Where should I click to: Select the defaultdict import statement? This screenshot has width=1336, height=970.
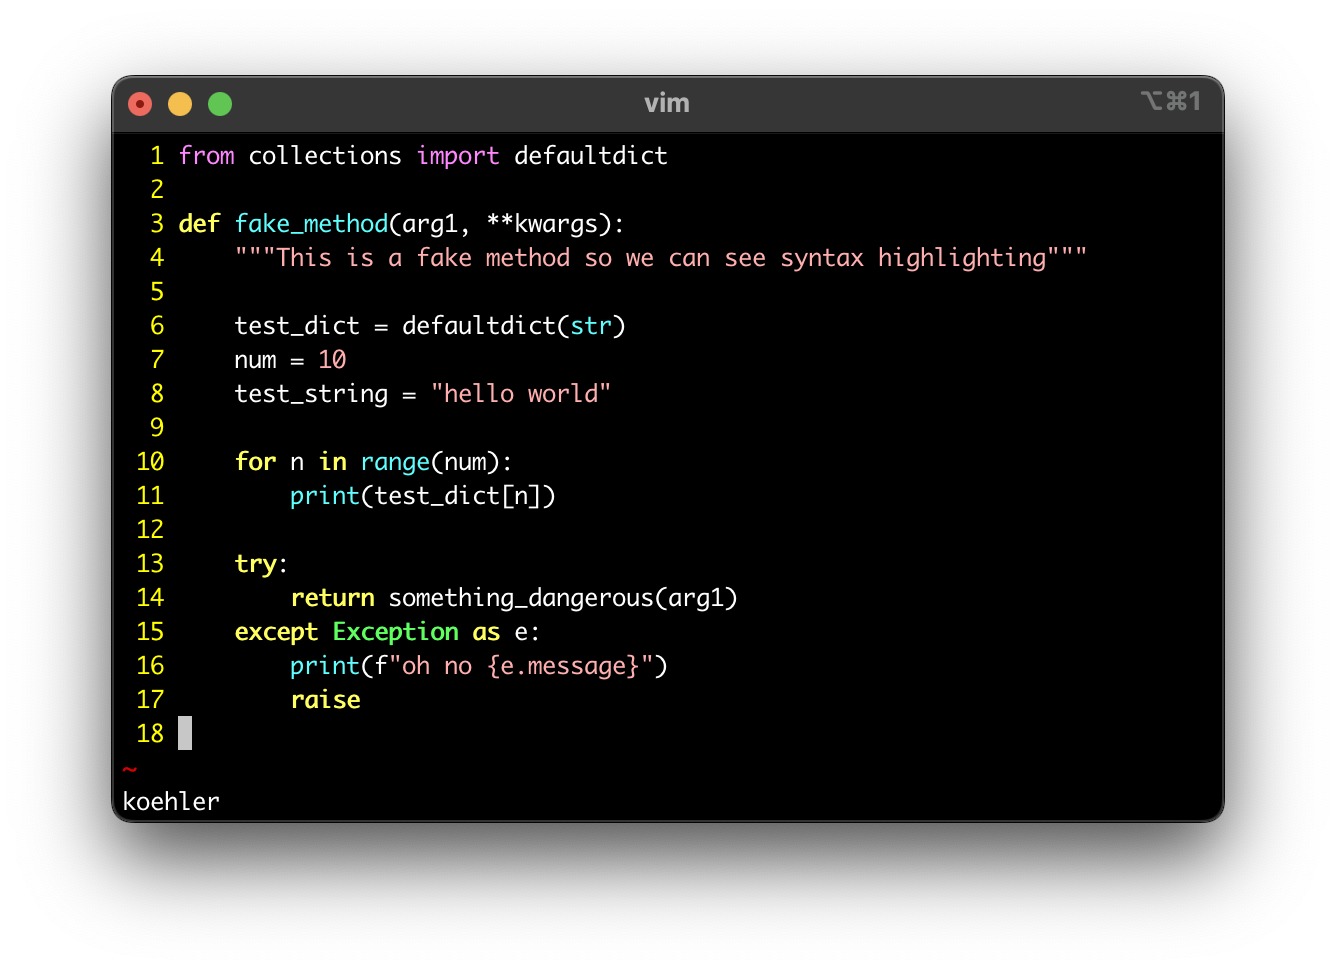click(422, 155)
